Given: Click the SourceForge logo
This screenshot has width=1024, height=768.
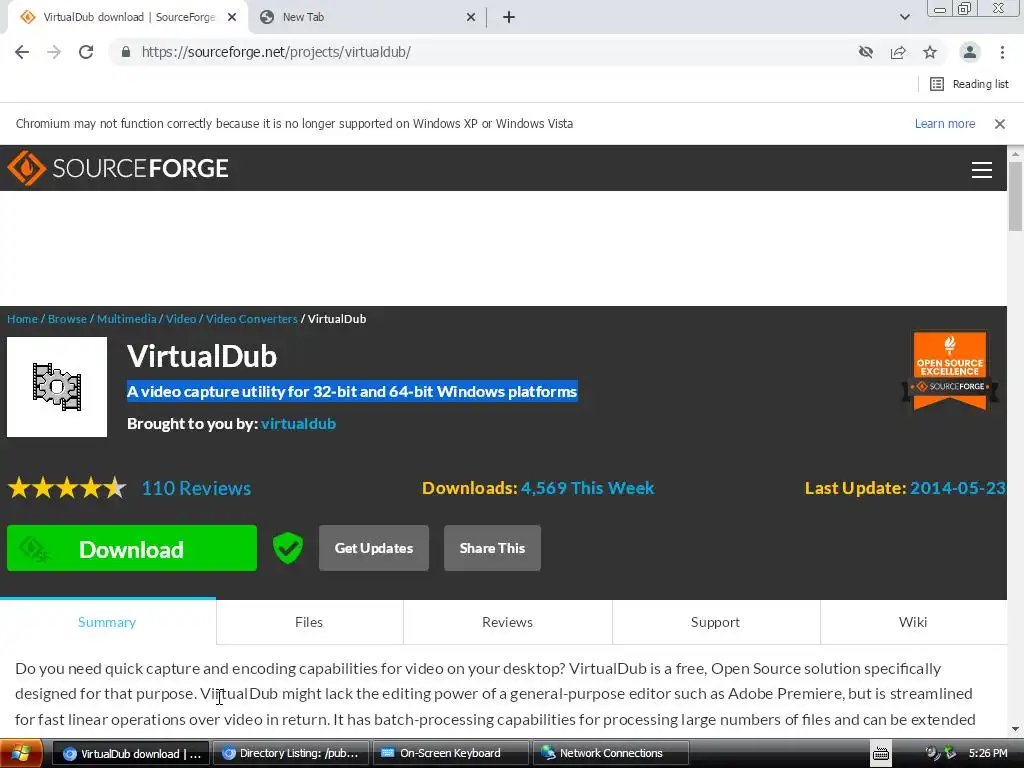Looking at the screenshot, I should [x=118, y=168].
